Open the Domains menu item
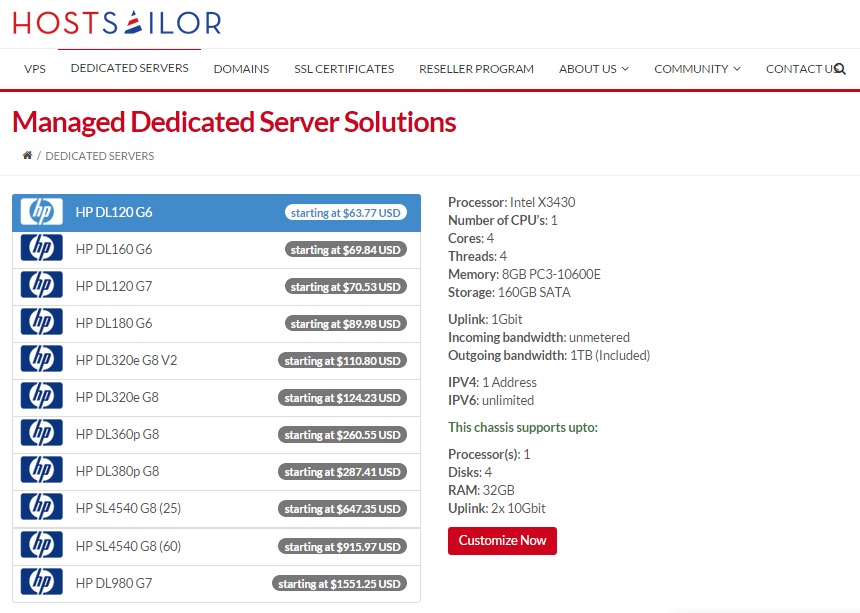 pyautogui.click(x=241, y=69)
